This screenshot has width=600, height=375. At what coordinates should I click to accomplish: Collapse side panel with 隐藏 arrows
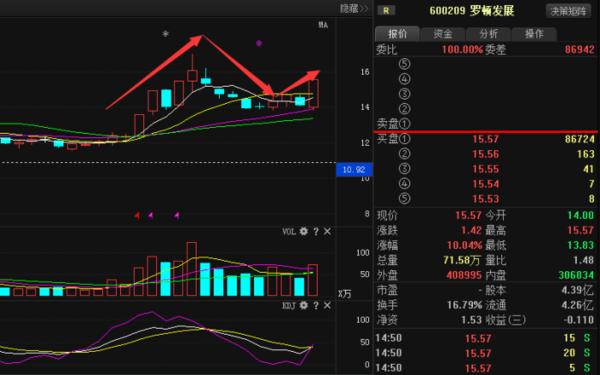coord(354,8)
